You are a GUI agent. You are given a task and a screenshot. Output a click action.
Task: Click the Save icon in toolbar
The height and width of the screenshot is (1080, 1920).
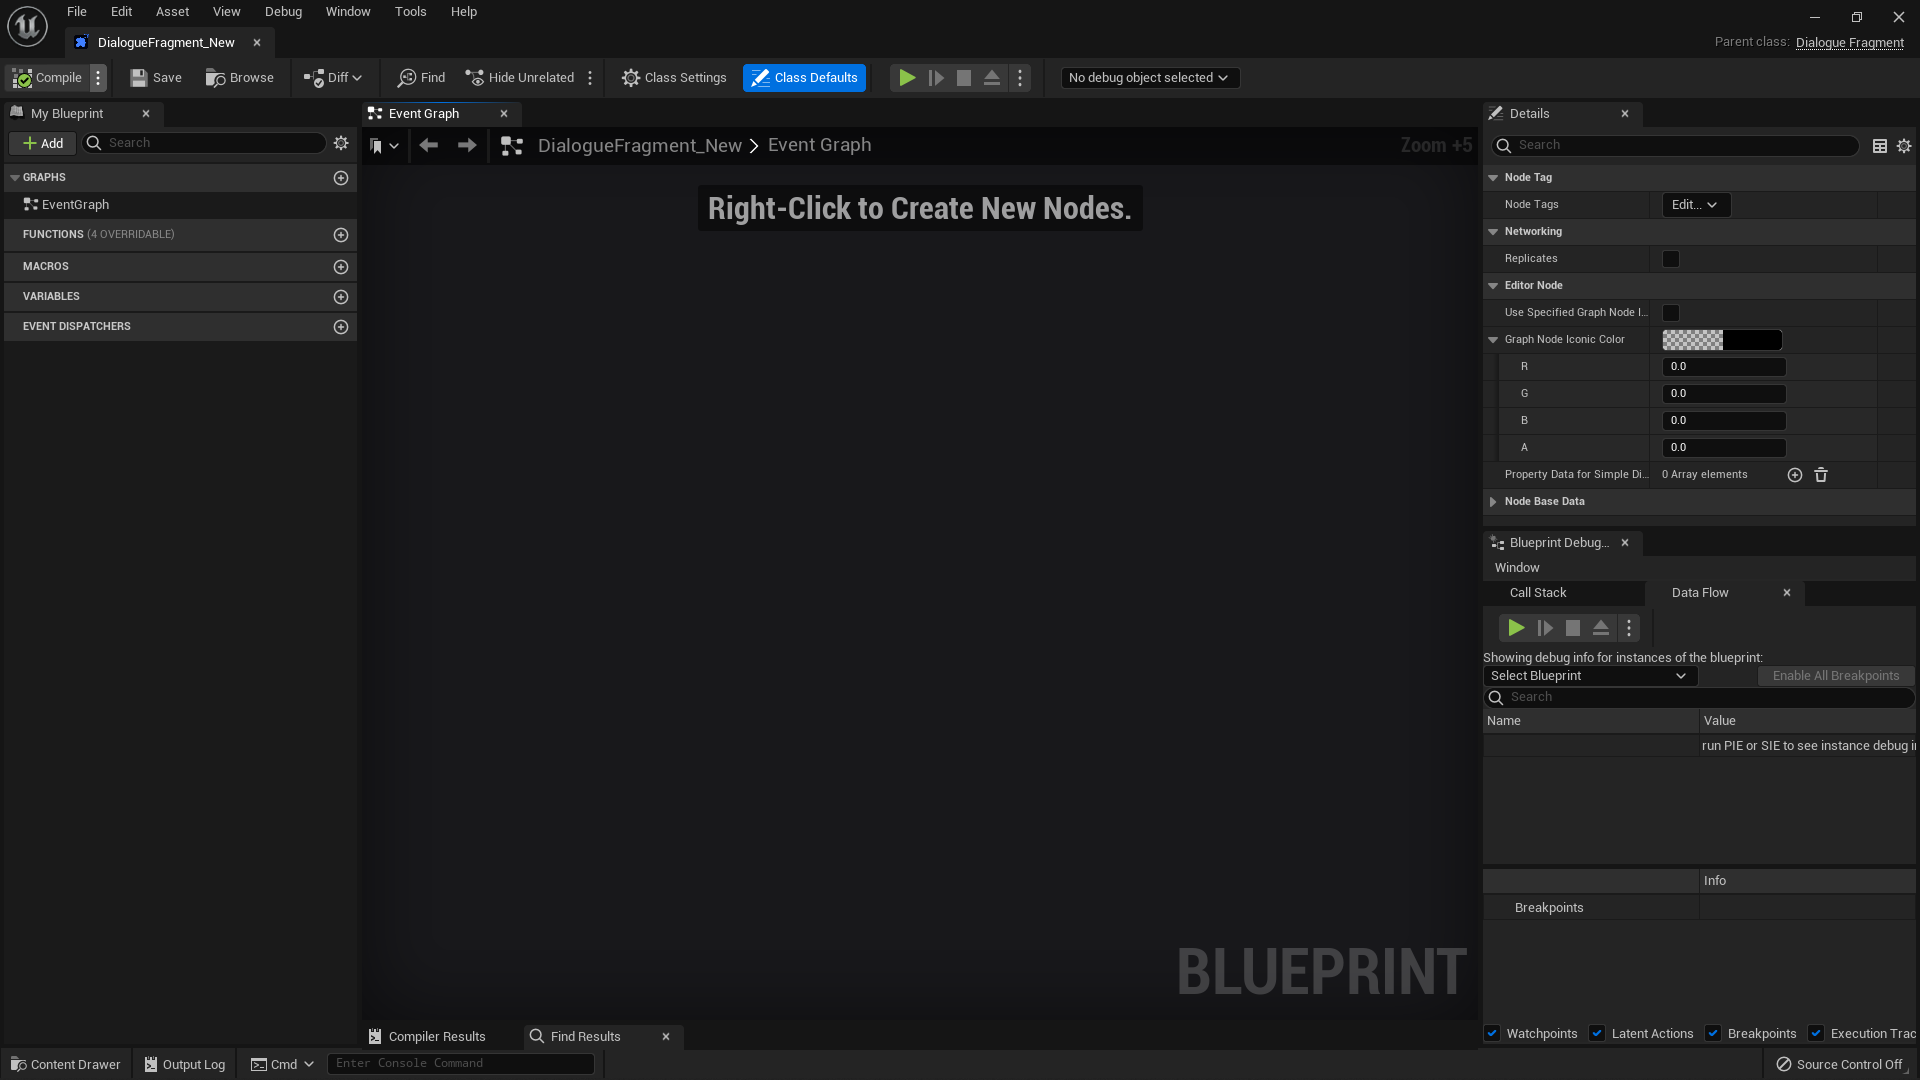click(140, 78)
